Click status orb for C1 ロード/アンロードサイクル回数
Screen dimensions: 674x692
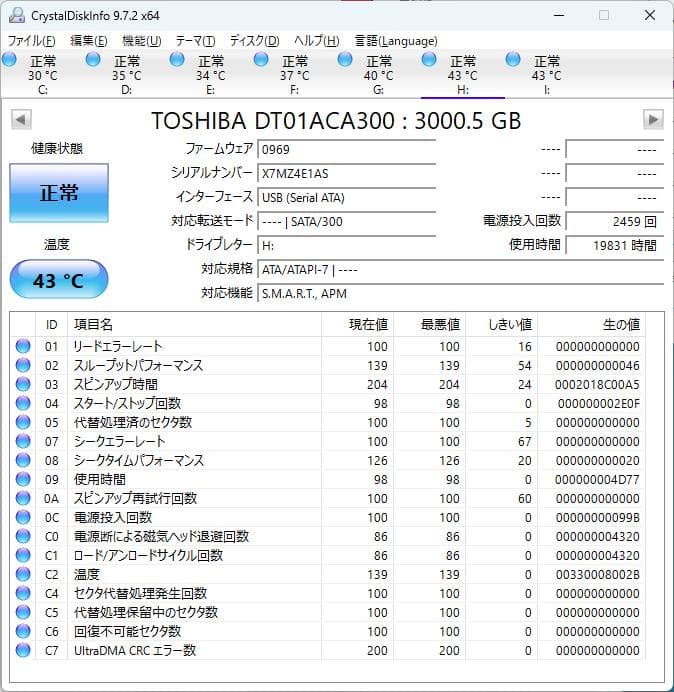[x=23, y=555]
